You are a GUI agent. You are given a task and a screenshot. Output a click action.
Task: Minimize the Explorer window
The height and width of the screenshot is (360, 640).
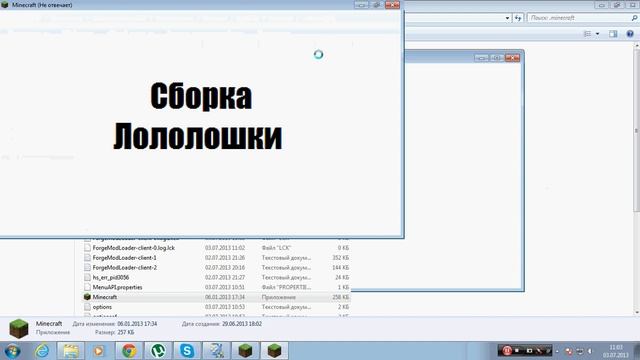pos(601,5)
